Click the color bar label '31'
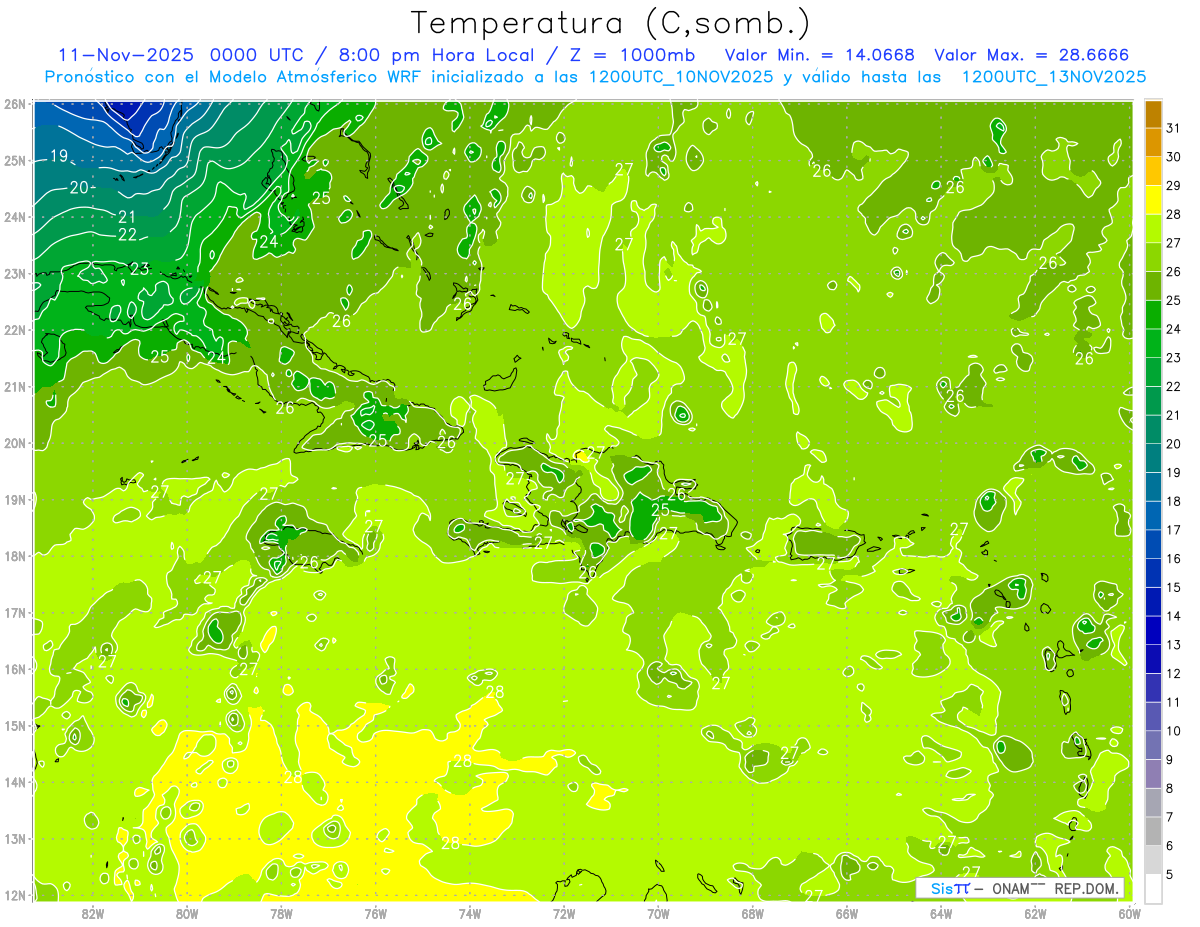Image resolution: width=1200 pixels, height=927 pixels. [x=1173, y=128]
